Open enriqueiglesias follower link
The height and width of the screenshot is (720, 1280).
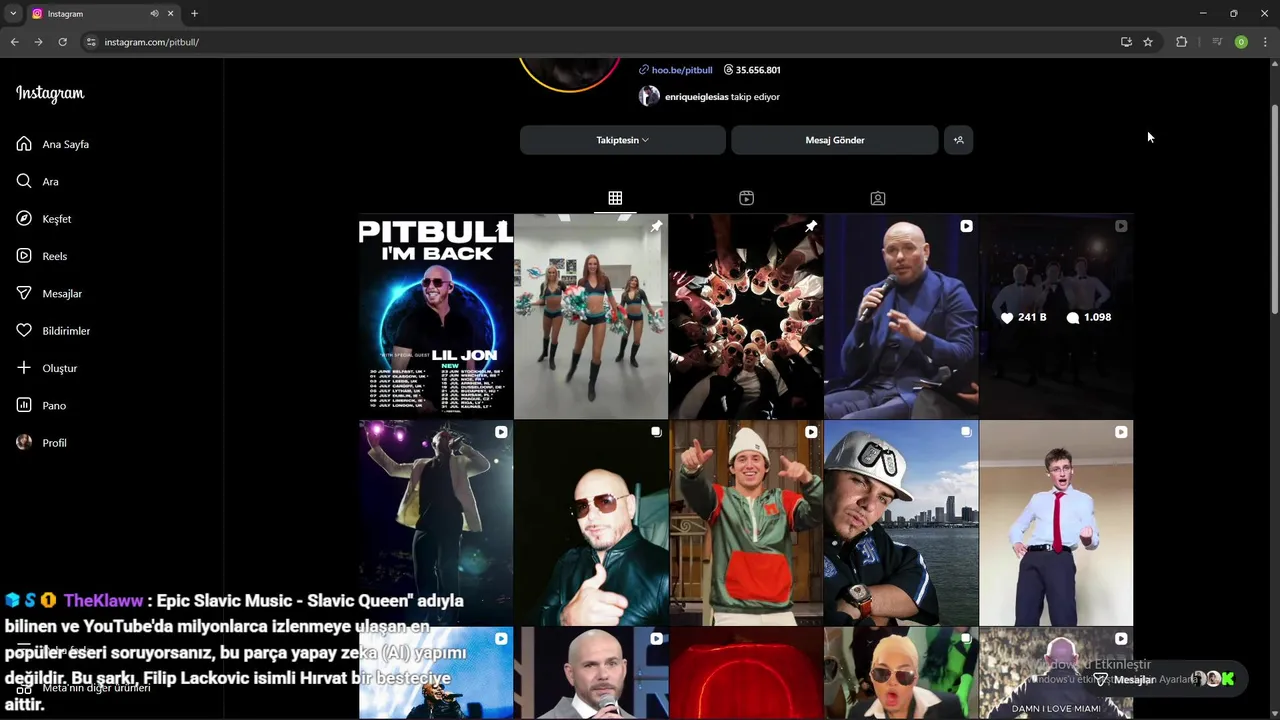point(696,97)
